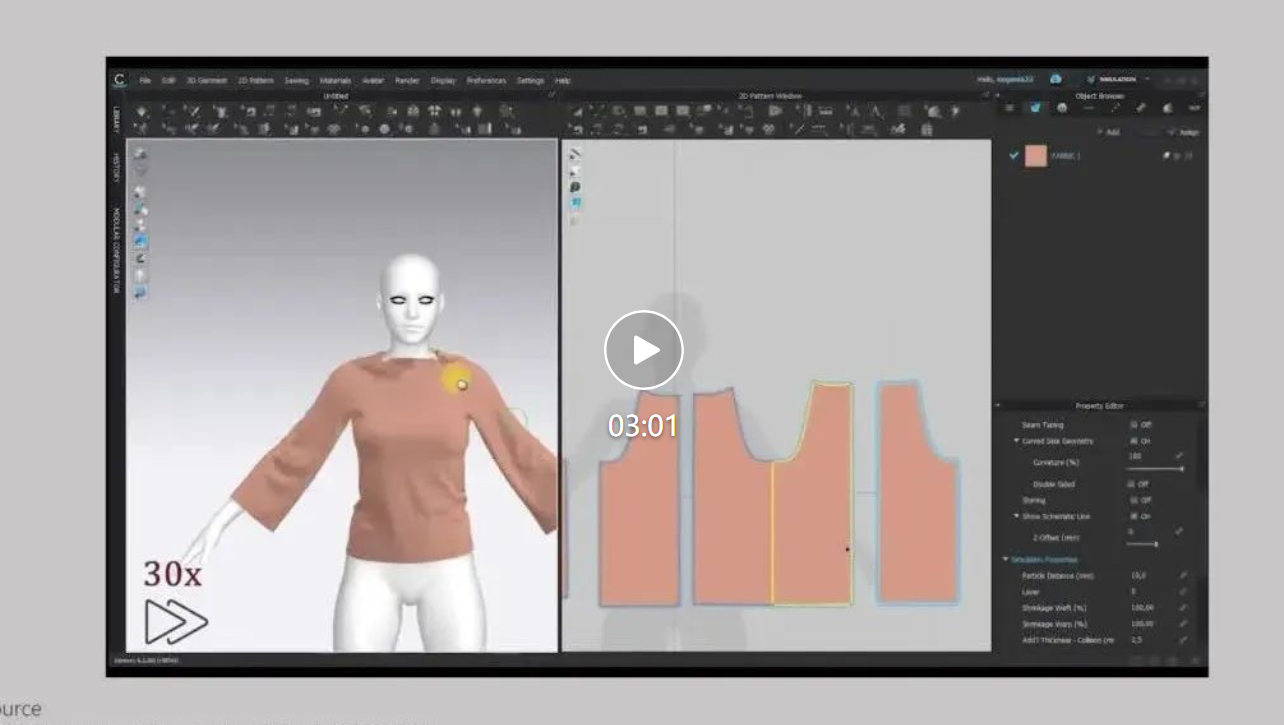Click the Property Editor panel title

tap(1100, 406)
